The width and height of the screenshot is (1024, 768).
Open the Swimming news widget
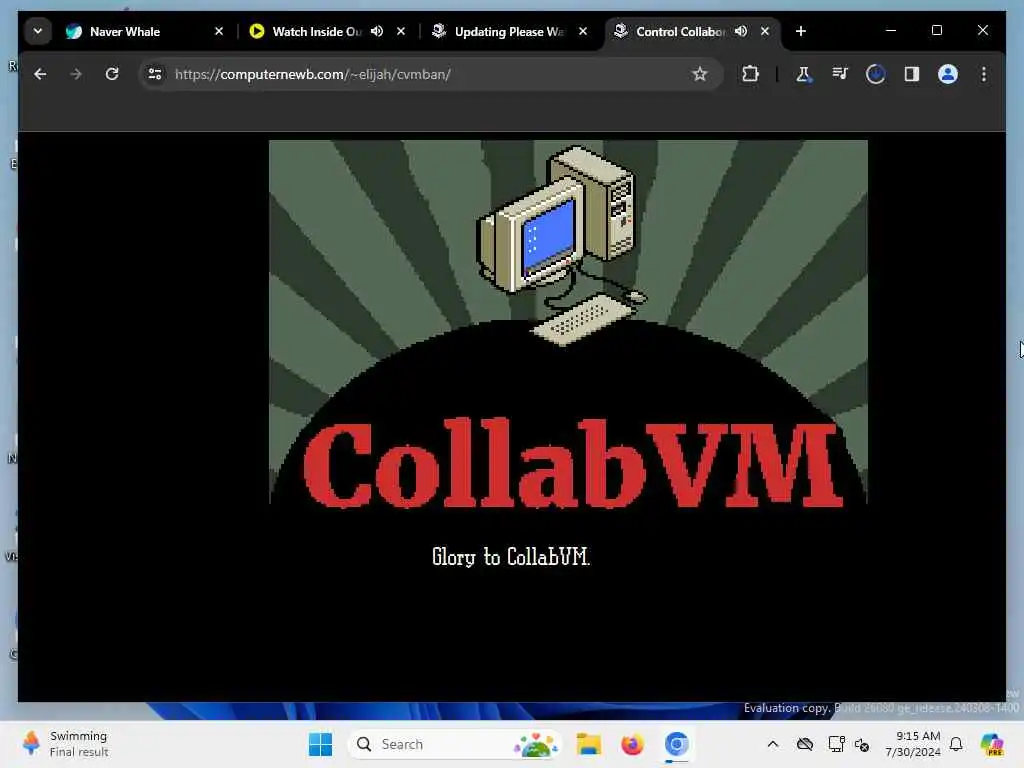(x=65, y=744)
